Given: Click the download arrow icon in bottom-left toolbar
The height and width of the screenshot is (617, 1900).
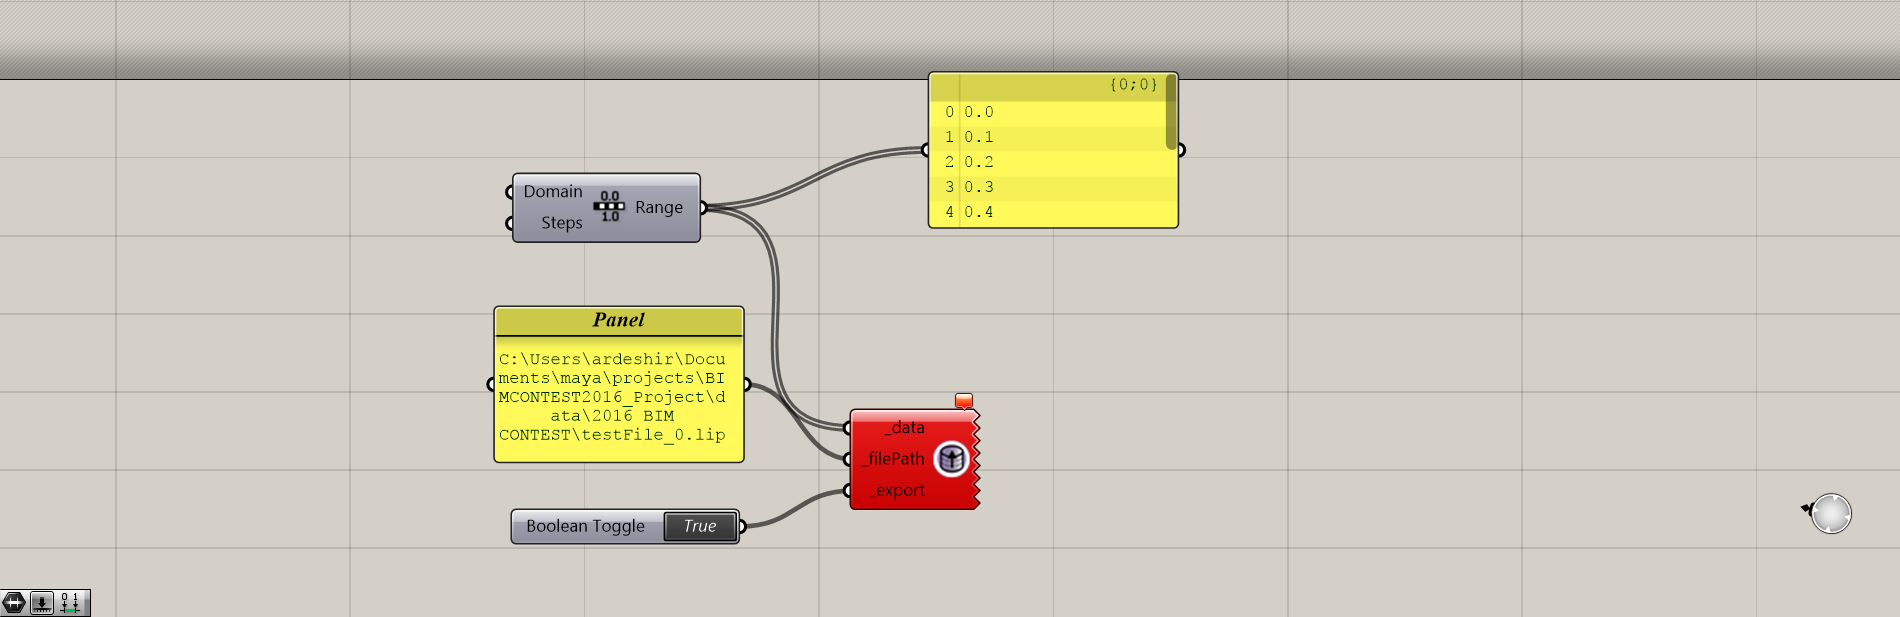Looking at the screenshot, I should tap(42, 603).
